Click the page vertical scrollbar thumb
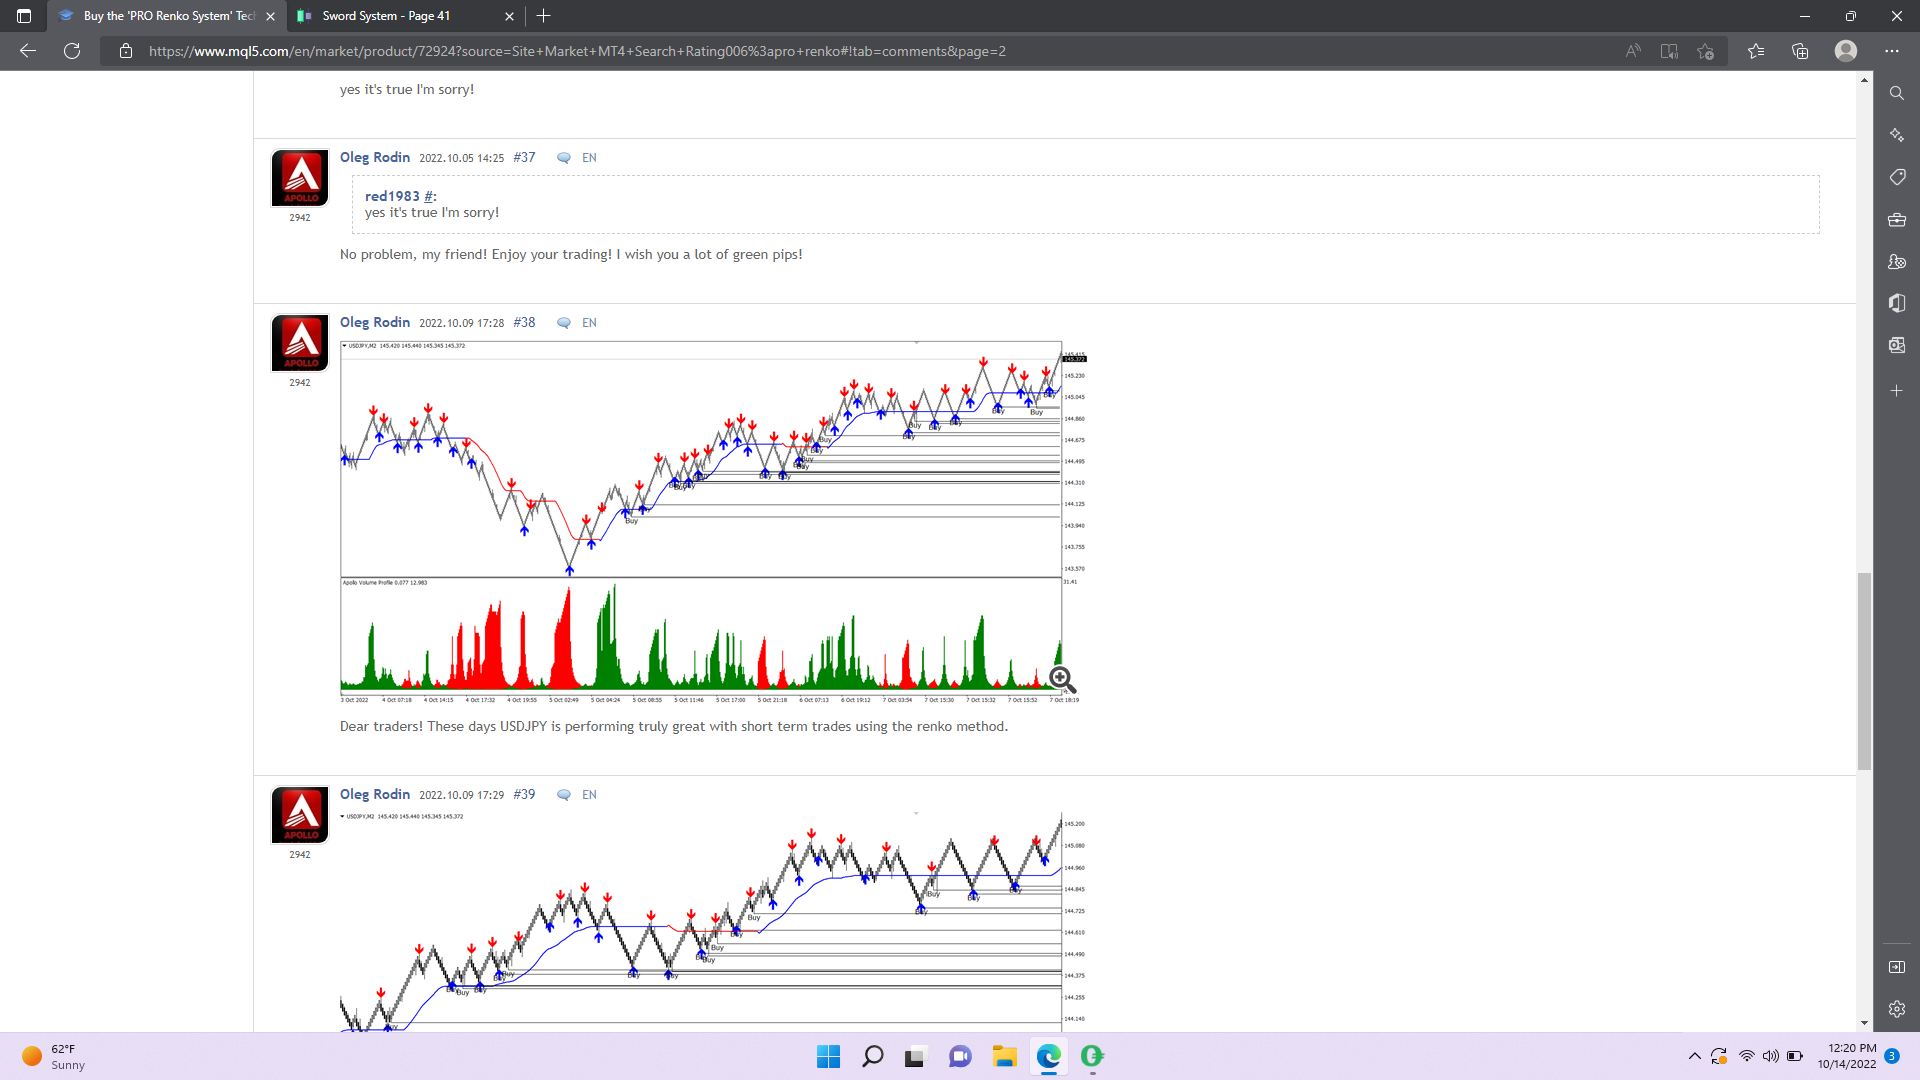This screenshot has height=1080, width=1920. [1864, 670]
